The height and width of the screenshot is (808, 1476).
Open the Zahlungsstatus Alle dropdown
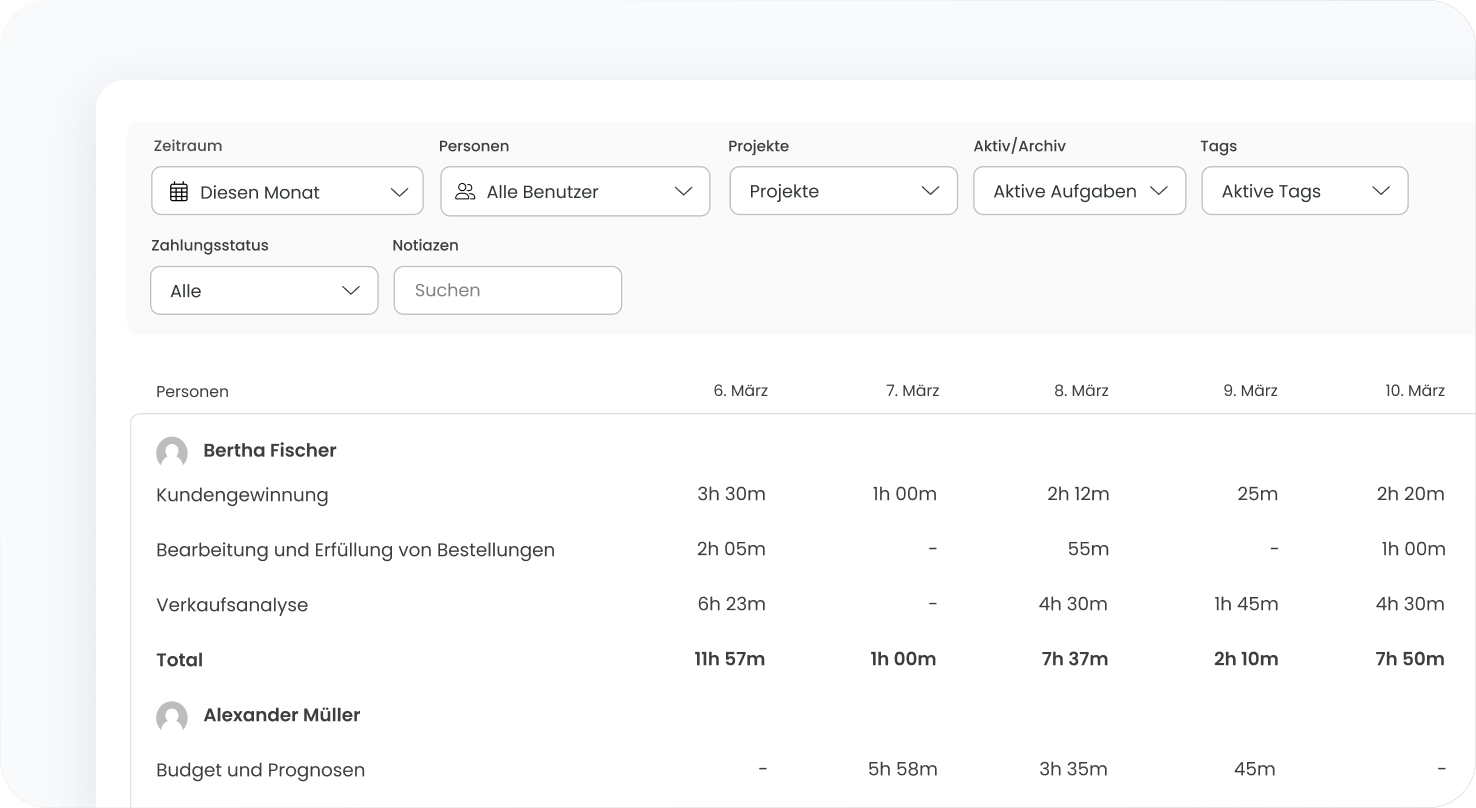coord(264,291)
